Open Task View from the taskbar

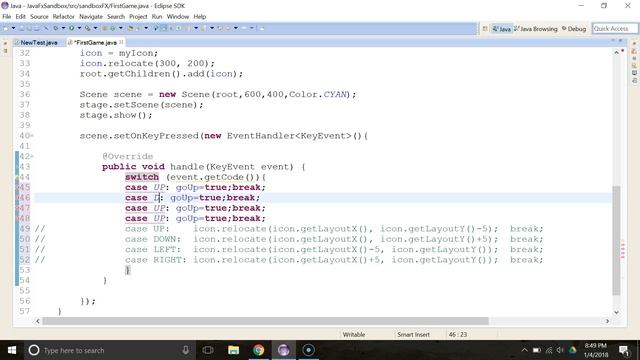click(208, 350)
